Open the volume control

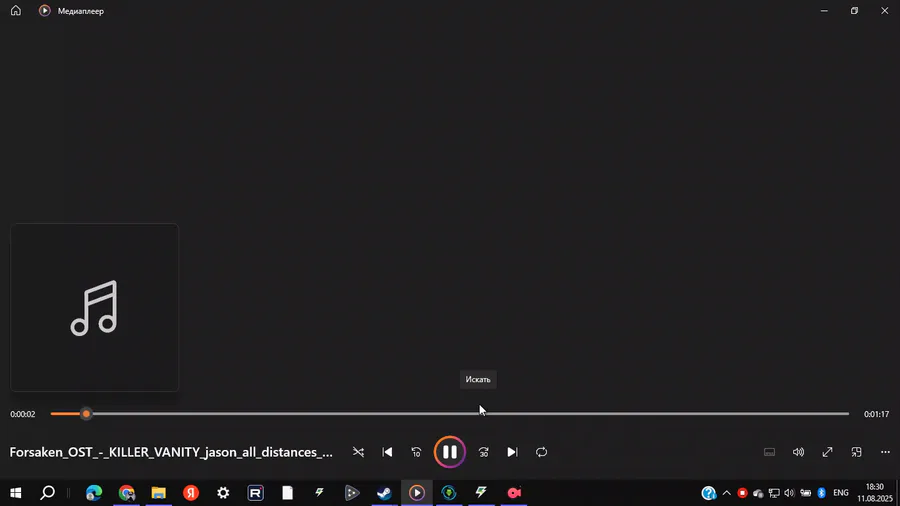click(x=798, y=452)
